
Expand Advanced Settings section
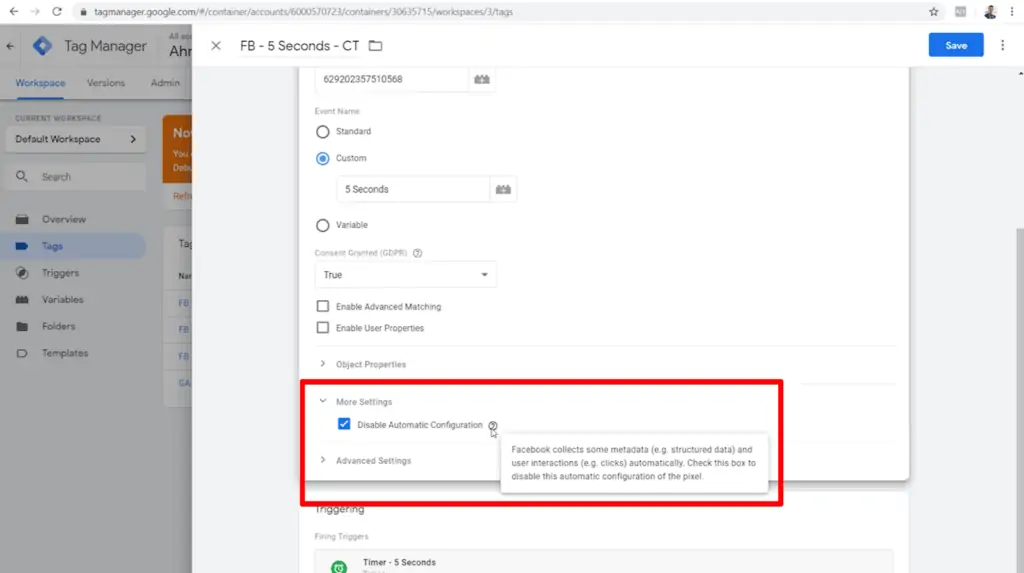[323, 460]
